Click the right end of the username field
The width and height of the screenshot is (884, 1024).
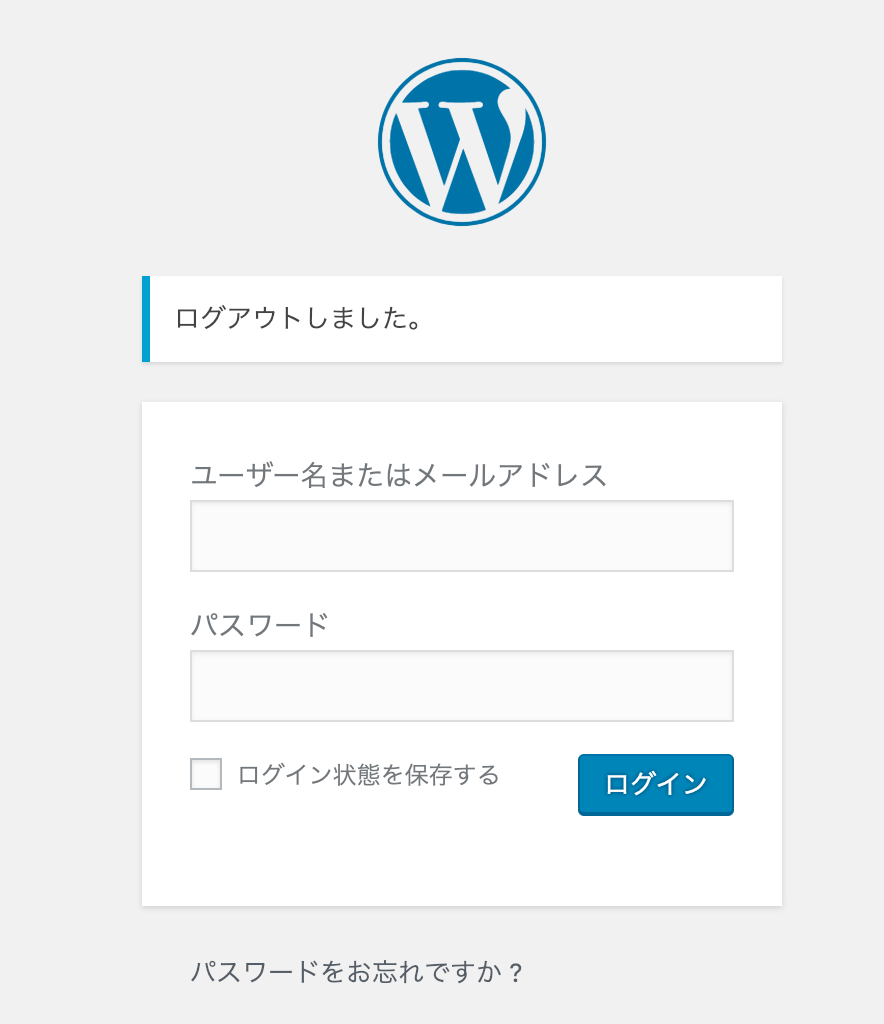[712, 536]
